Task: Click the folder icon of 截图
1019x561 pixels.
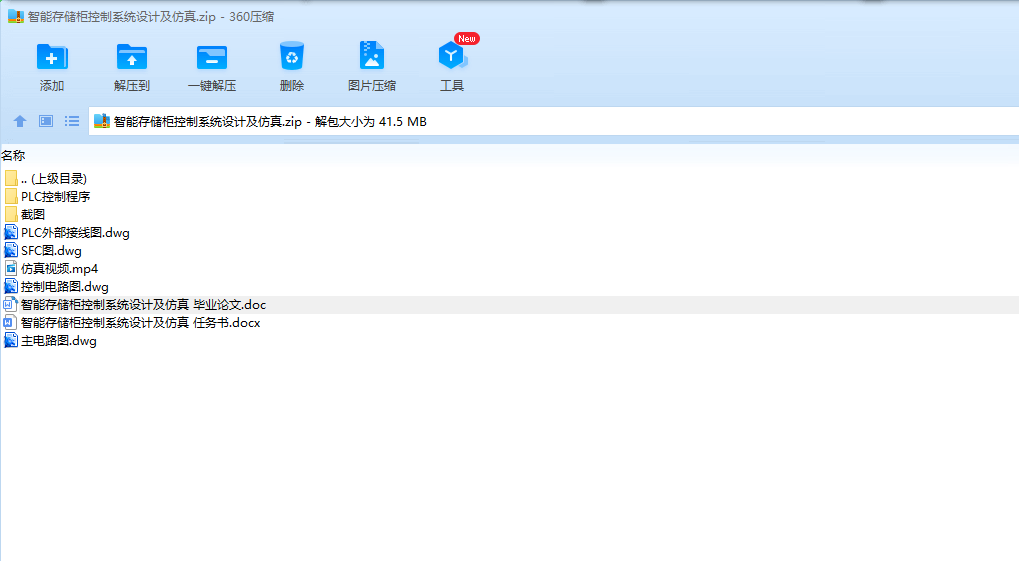Action: (x=11, y=215)
